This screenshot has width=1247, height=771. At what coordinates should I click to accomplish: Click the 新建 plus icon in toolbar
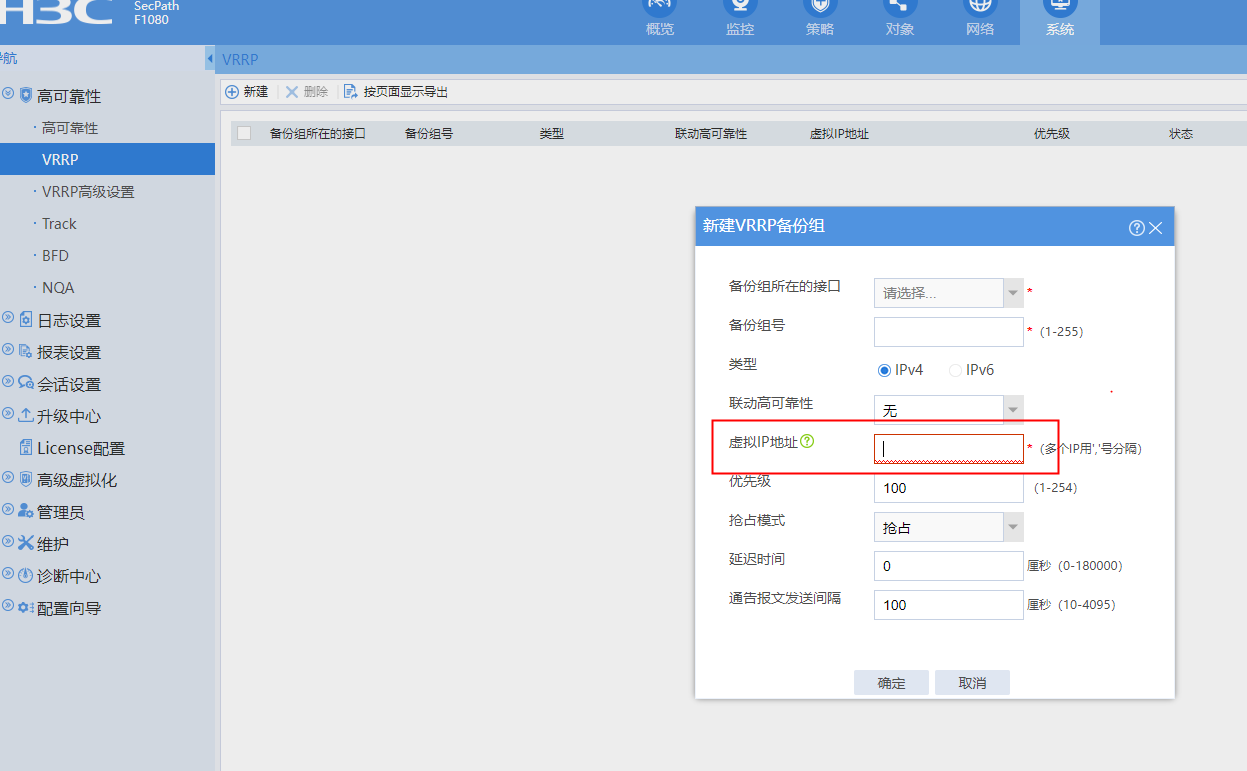[x=232, y=92]
